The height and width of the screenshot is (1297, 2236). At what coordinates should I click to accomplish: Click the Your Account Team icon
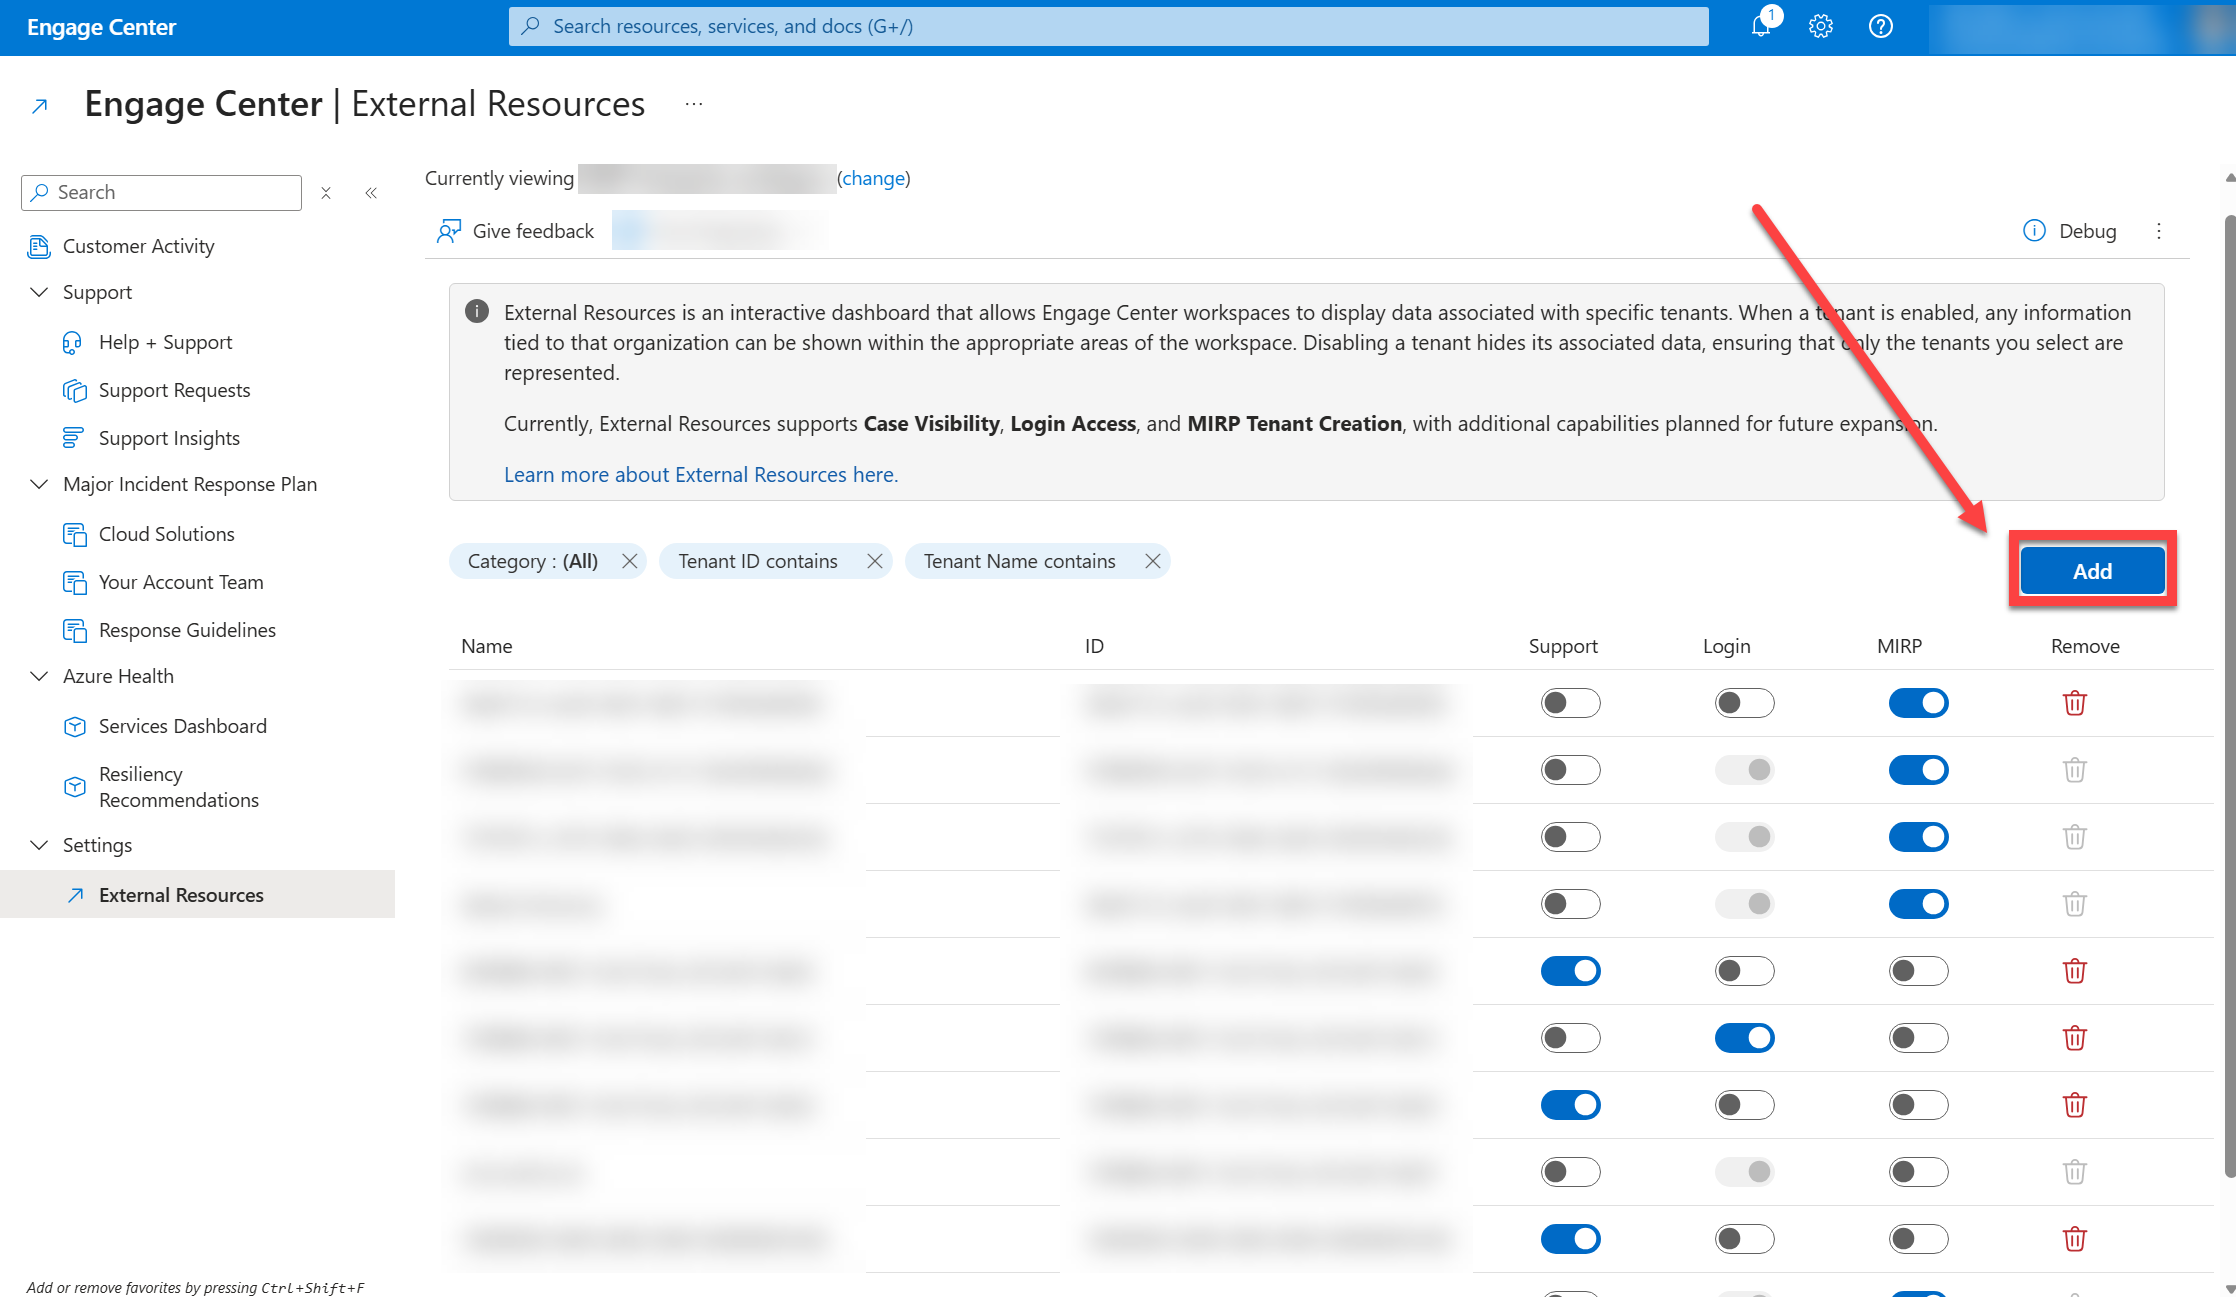pyautogui.click(x=75, y=582)
